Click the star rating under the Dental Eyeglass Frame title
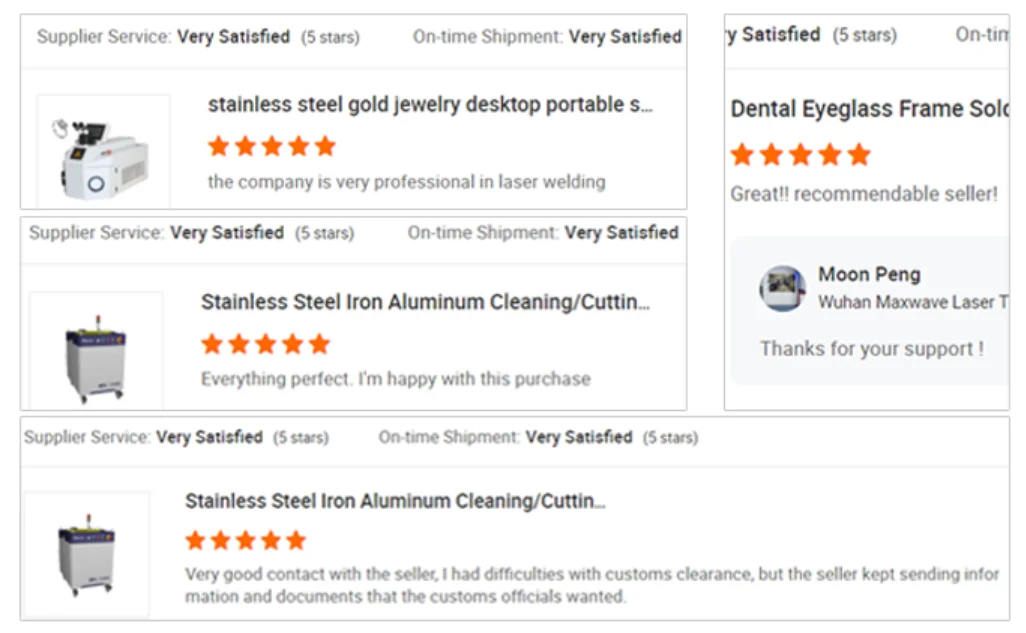The image size is (1026, 633). coord(800,155)
